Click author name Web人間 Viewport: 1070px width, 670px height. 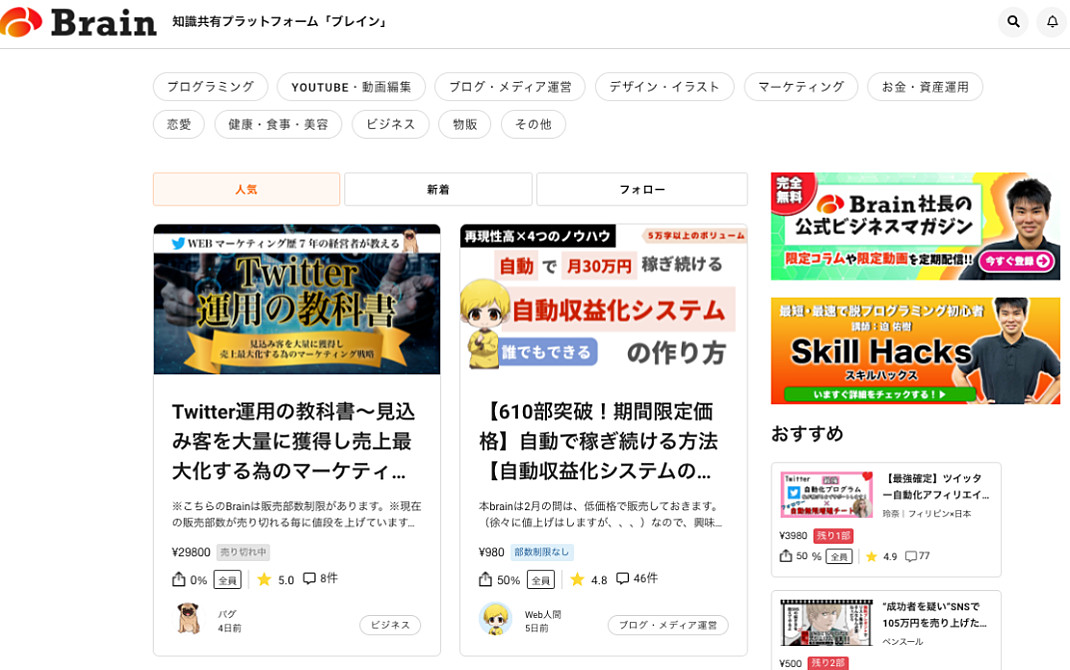pos(543,614)
